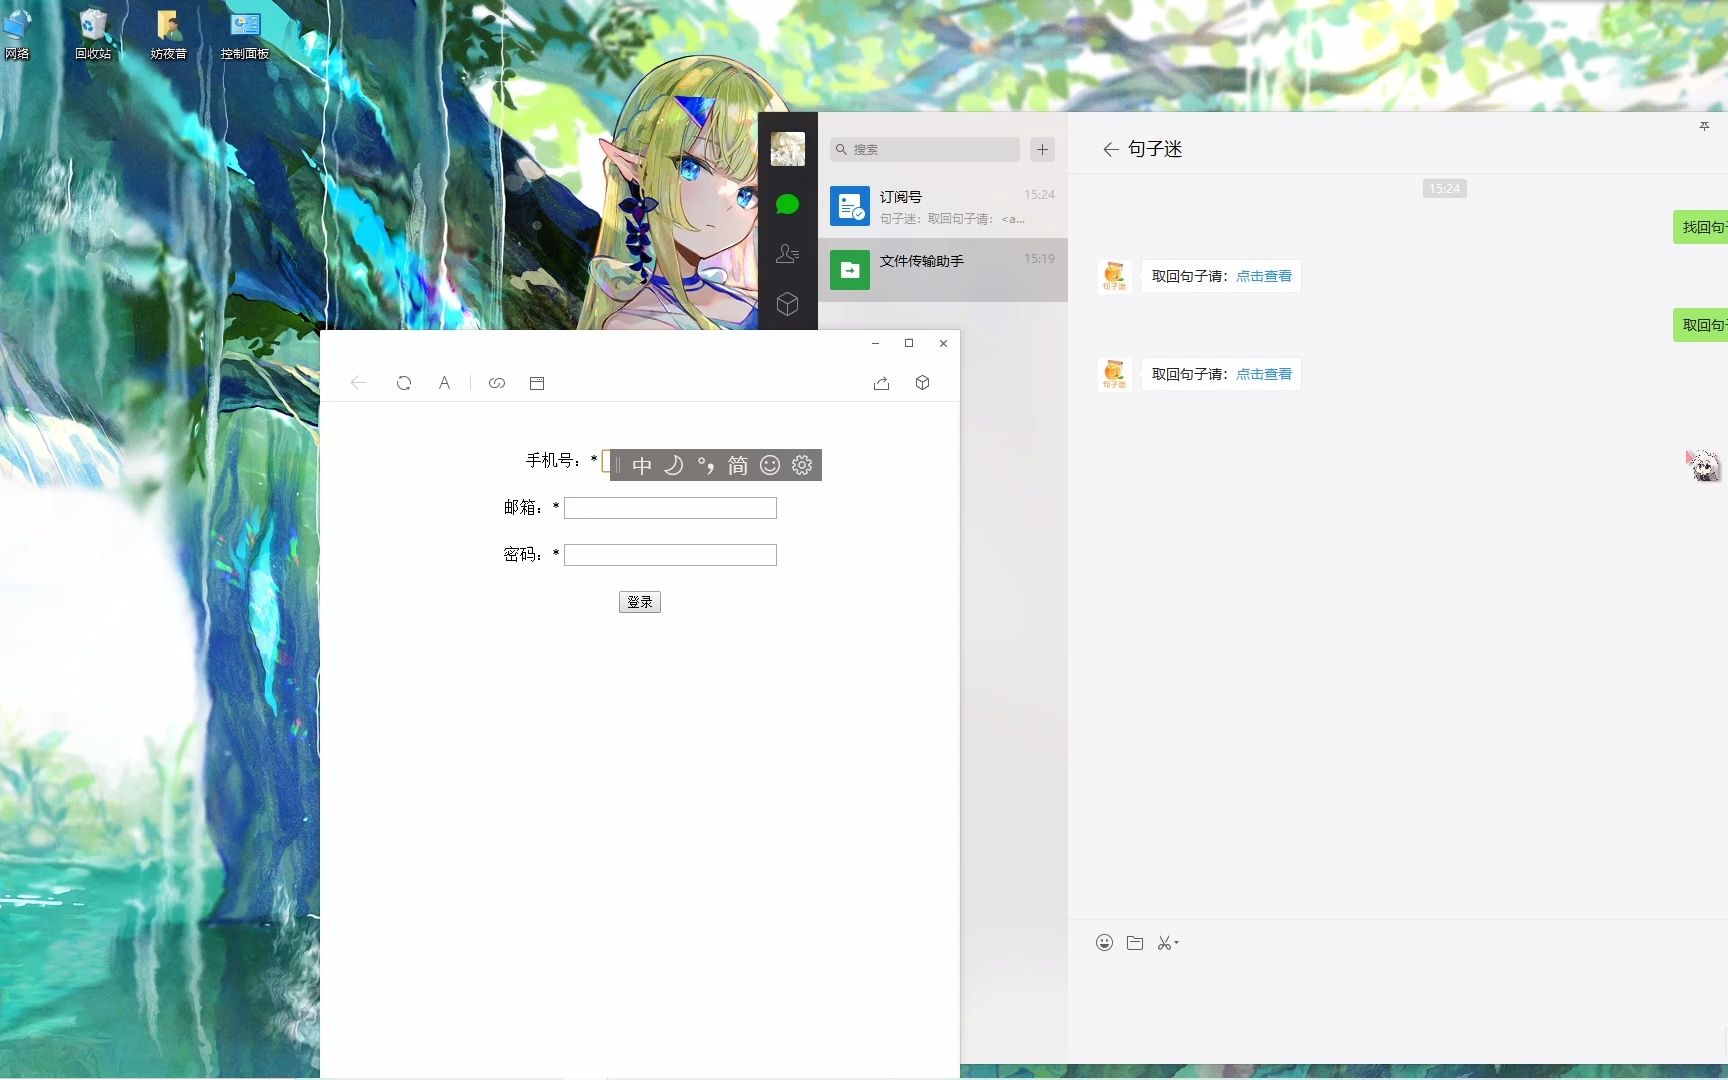
Task: Close the browser window
Action: click(943, 343)
